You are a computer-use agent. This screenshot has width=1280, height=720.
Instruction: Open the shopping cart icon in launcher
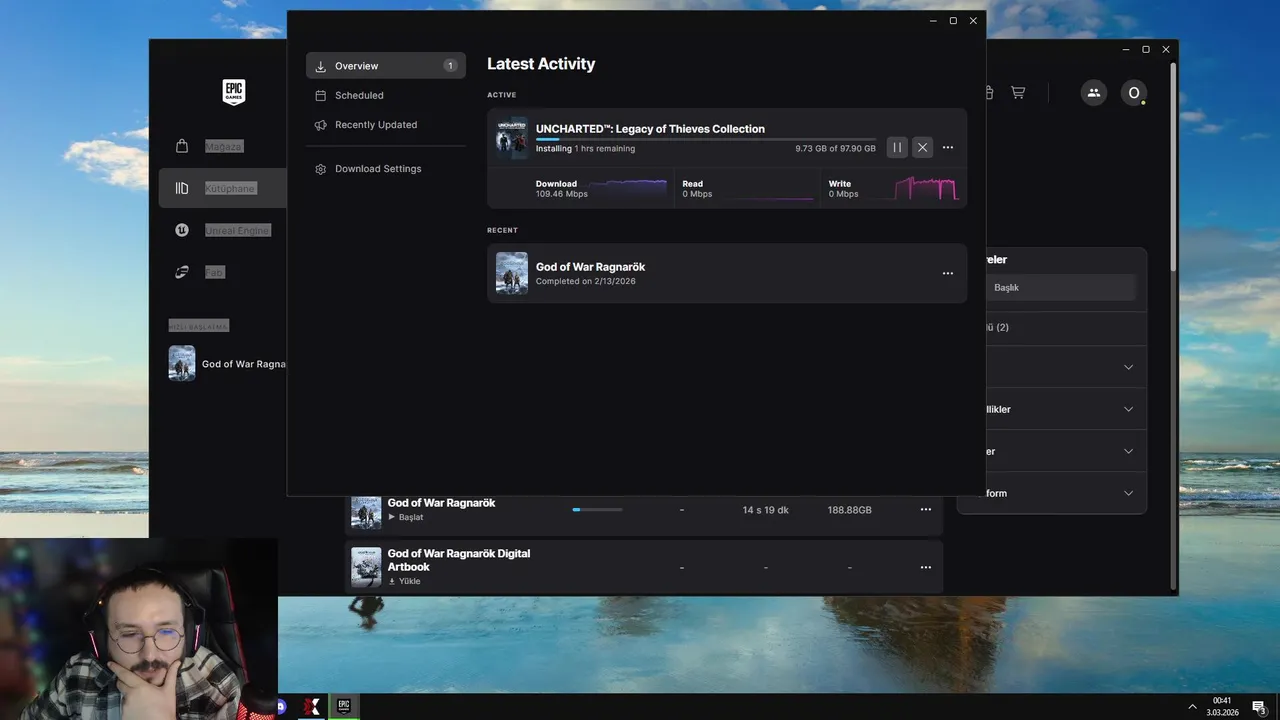pyautogui.click(x=1018, y=92)
